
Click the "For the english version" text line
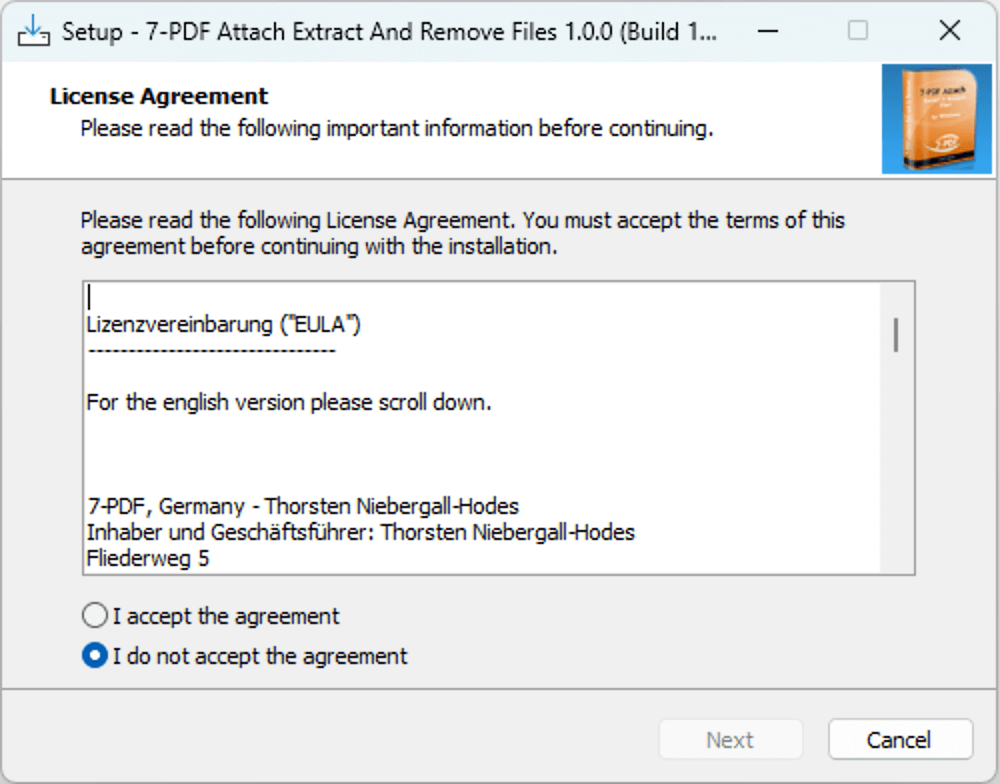(289, 402)
